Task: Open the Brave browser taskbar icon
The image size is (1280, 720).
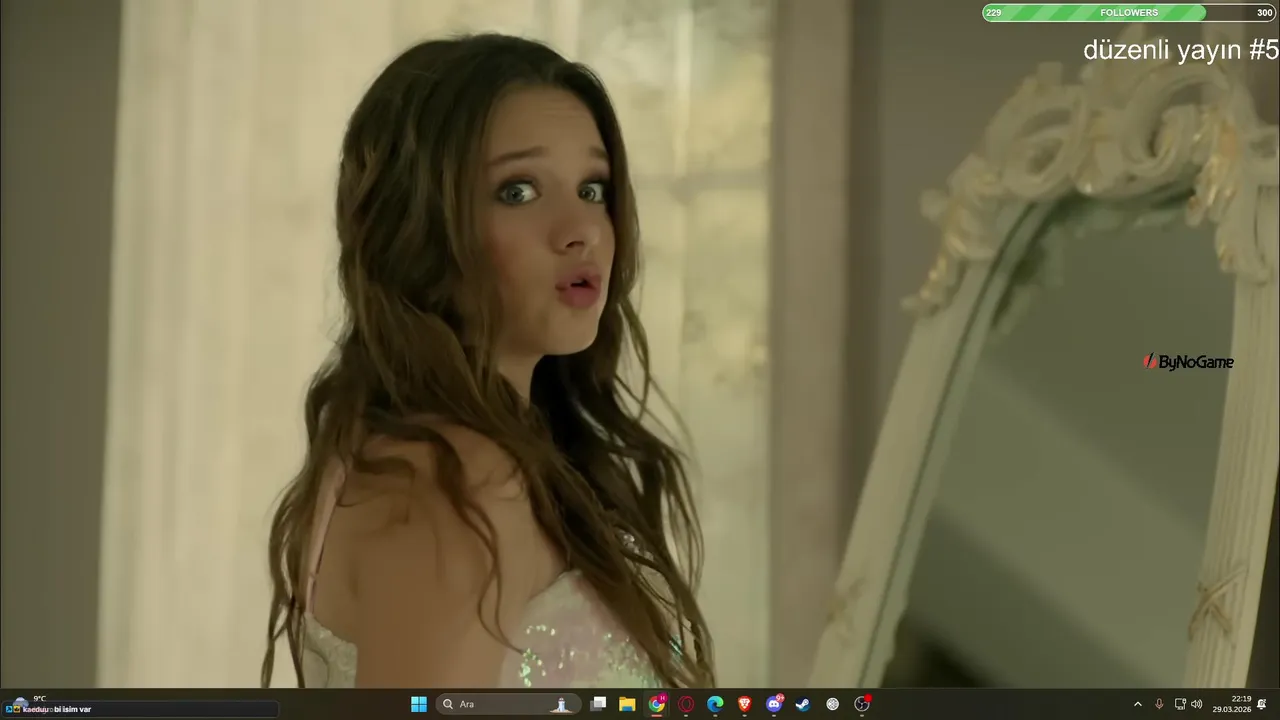Action: coord(744,704)
